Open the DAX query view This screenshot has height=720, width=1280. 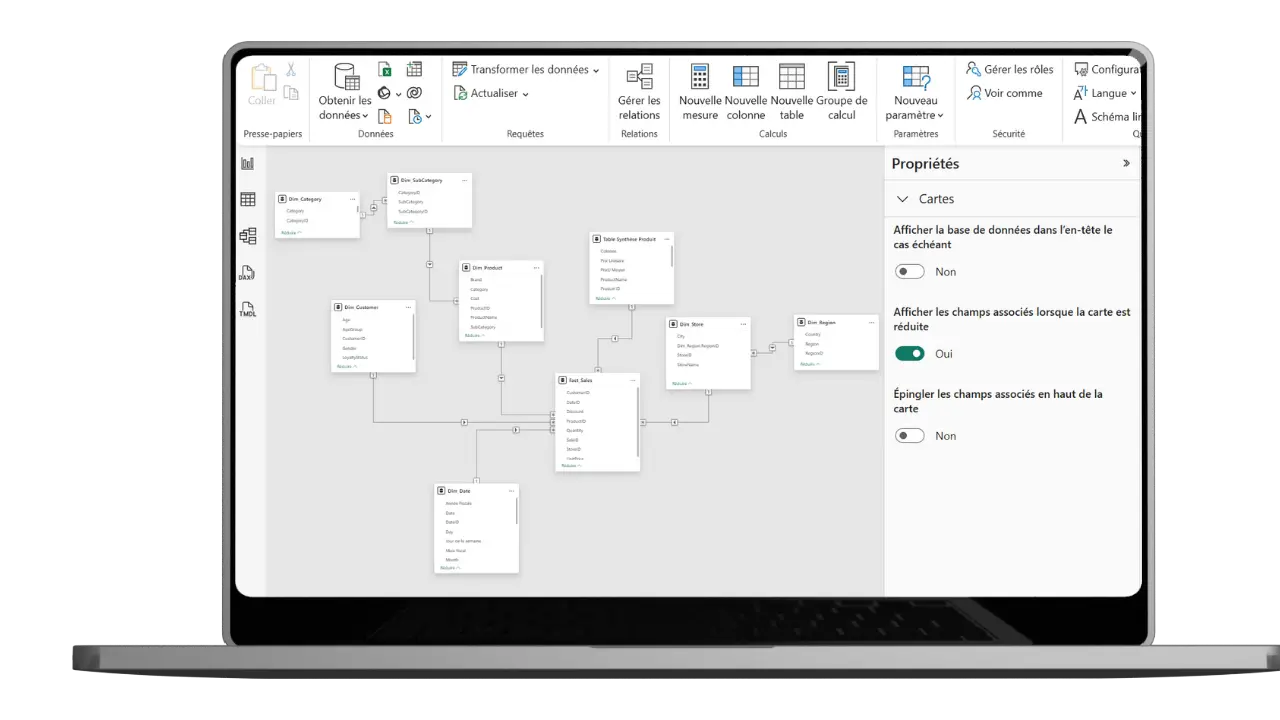click(248, 273)
